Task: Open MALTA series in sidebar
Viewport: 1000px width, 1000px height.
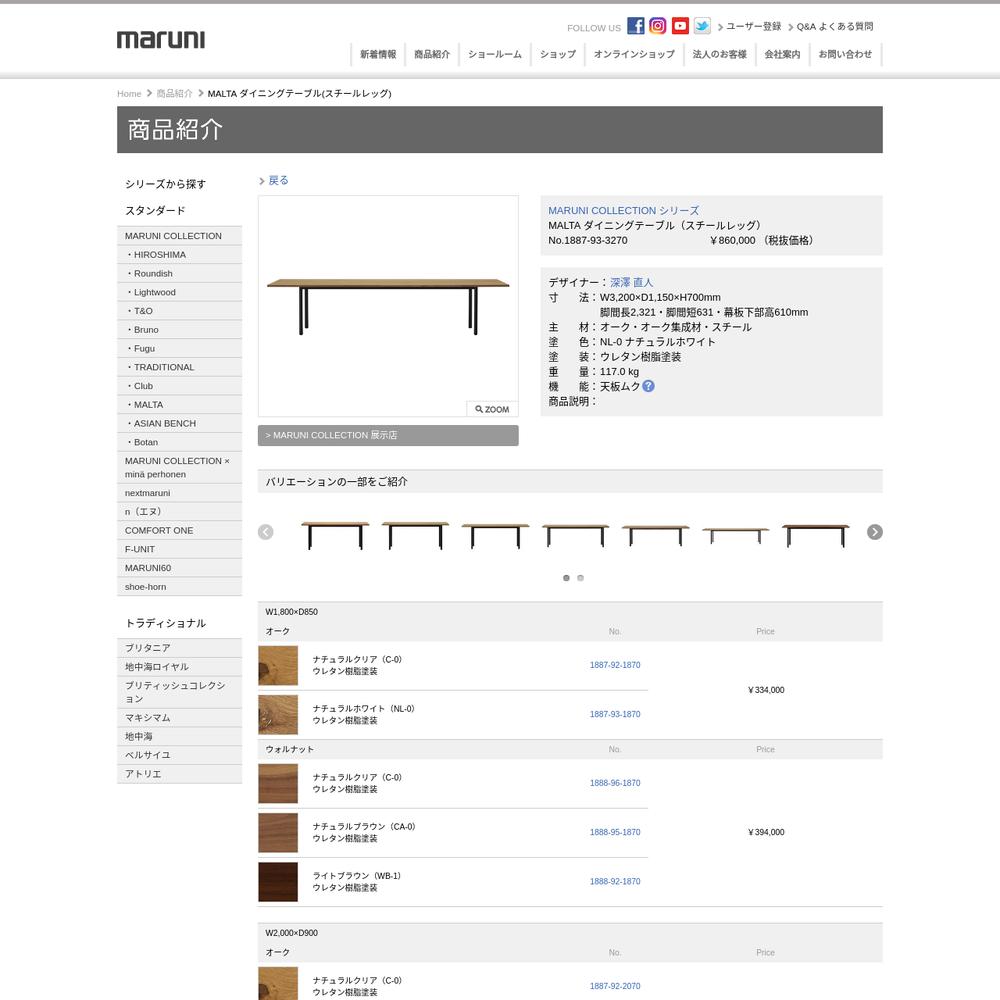Action: click(x=179, y=404)
